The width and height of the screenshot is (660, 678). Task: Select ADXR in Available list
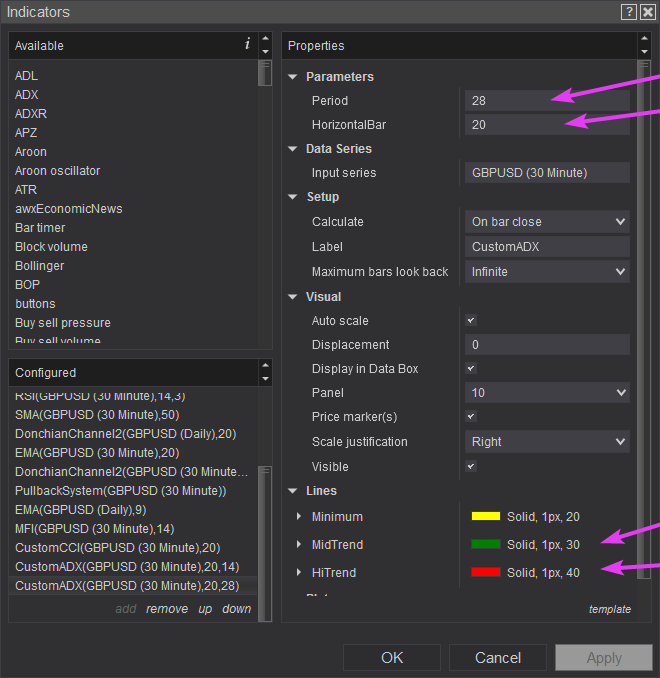[x=31, y=114]
